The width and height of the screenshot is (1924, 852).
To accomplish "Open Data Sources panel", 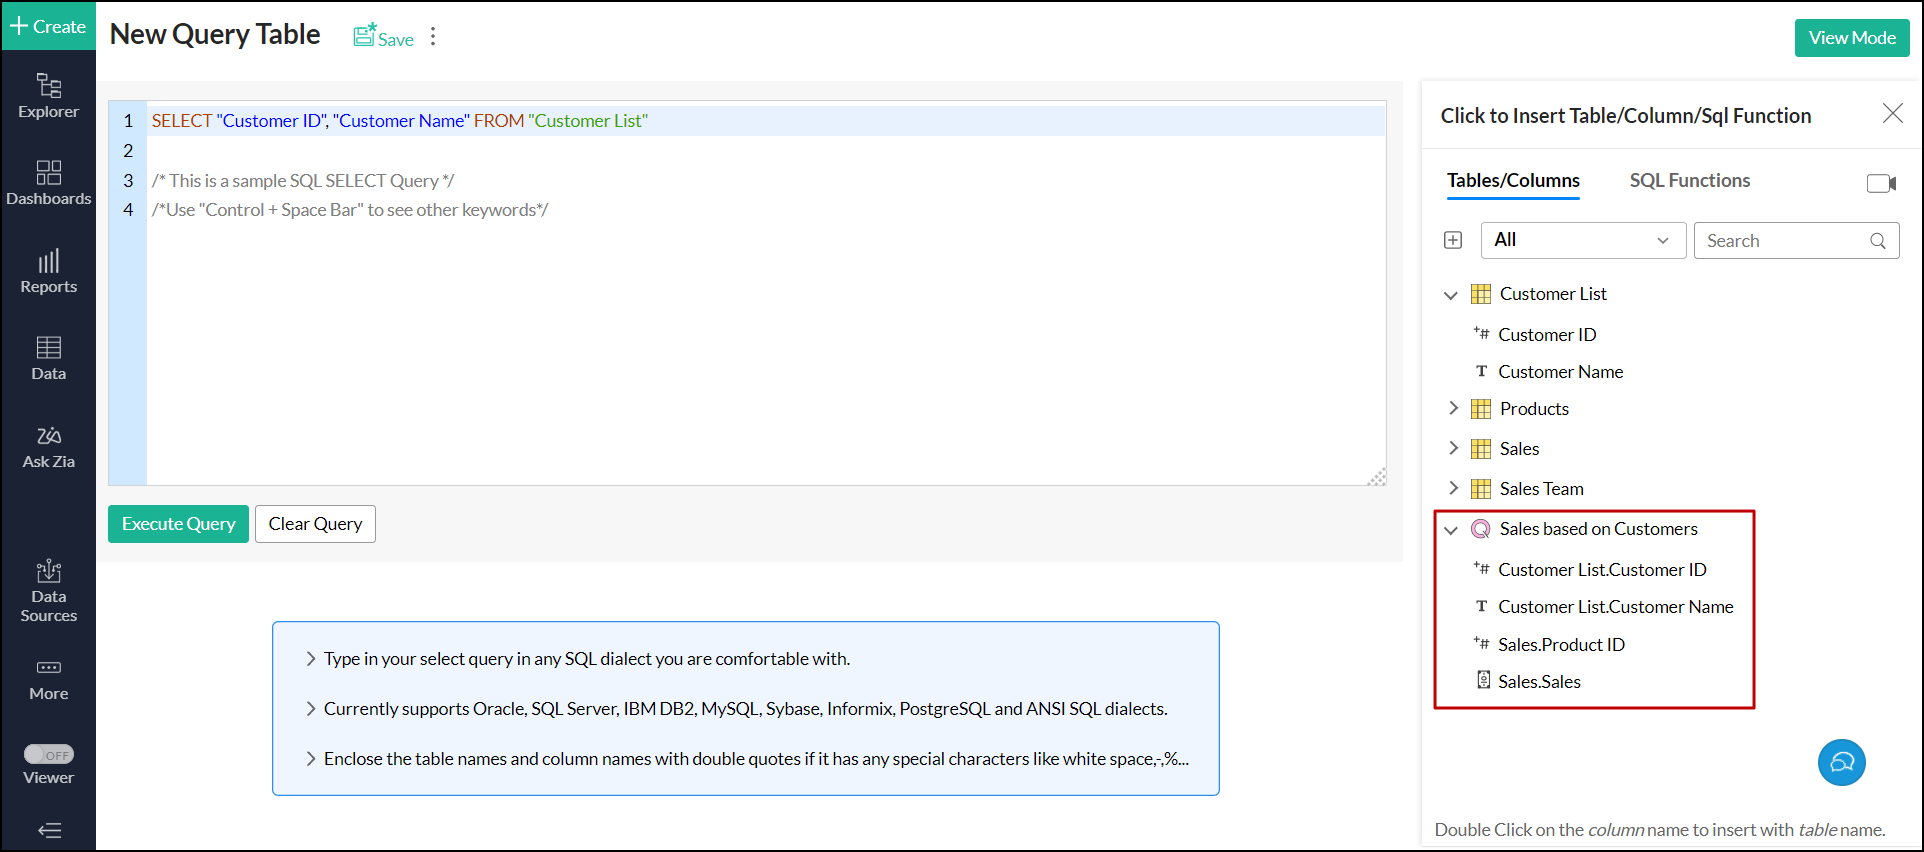I will coord(48,590).
